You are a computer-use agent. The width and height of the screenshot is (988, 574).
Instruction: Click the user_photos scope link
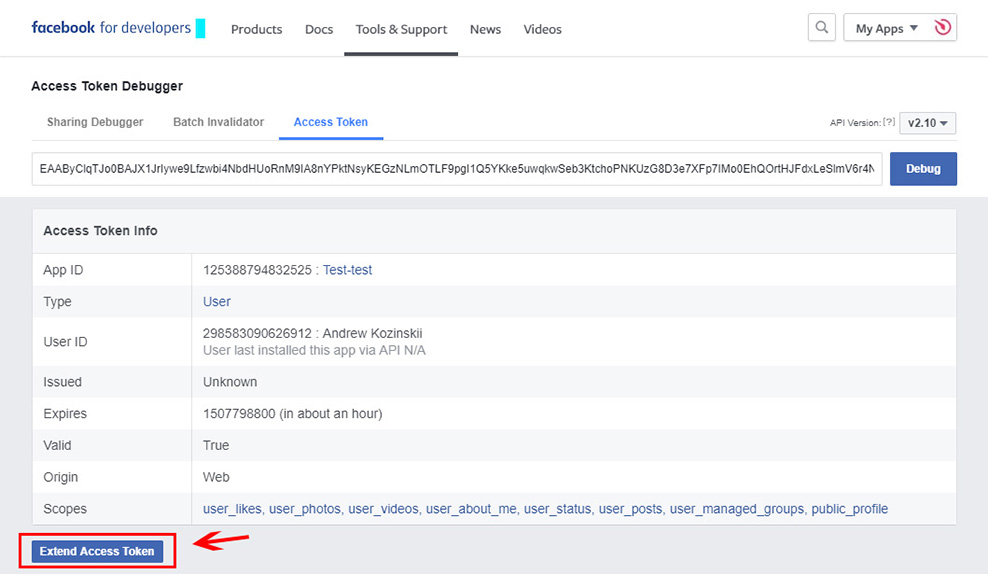pyautogui.click(x=305, y=509)
